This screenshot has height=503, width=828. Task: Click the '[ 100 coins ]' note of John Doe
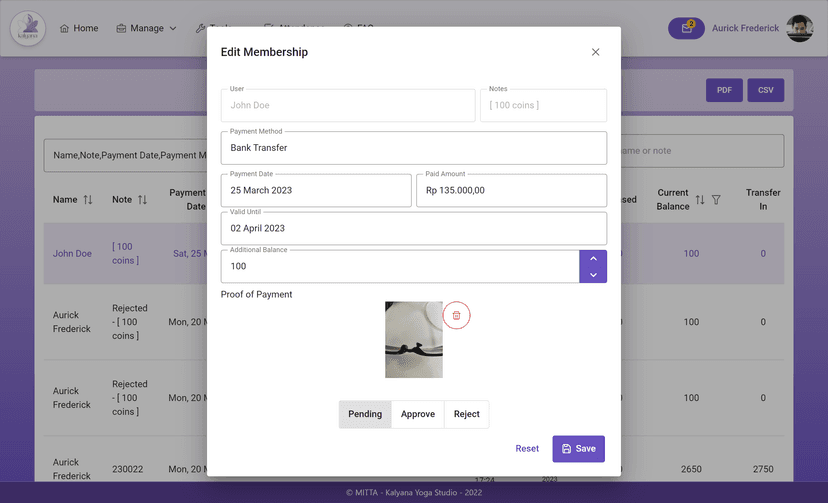coord(126,253)
